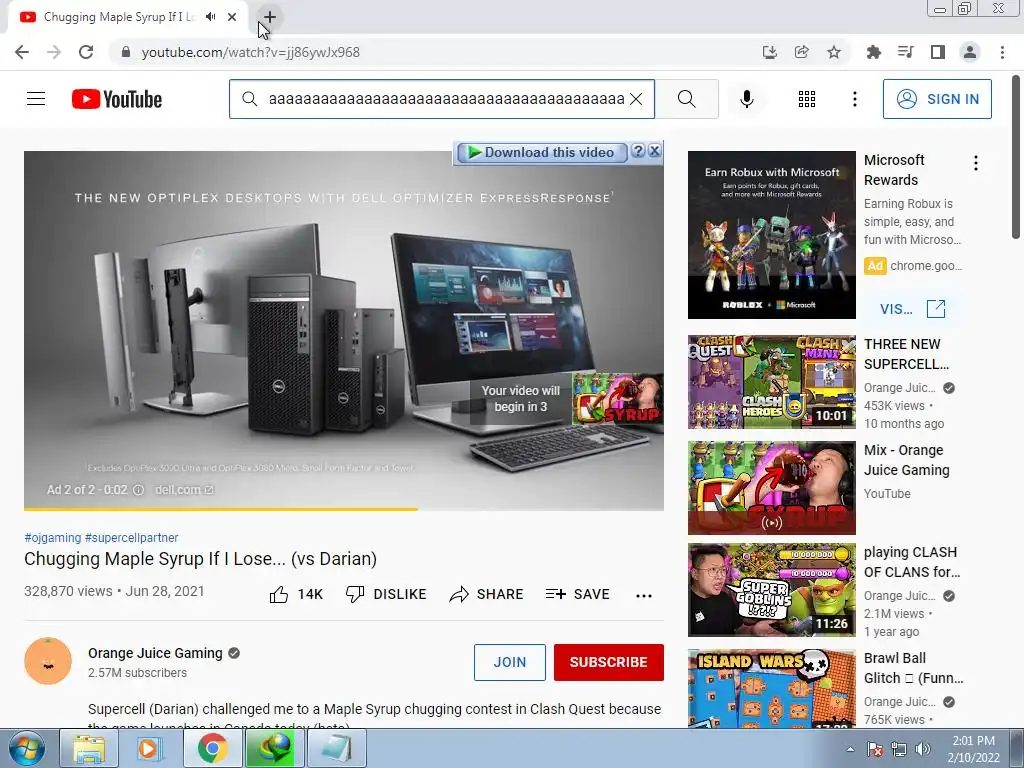Viewport: 1024px width, 768px height.
Task: Open Windows Media Player in the taskbar
Action: click(150, 748)
